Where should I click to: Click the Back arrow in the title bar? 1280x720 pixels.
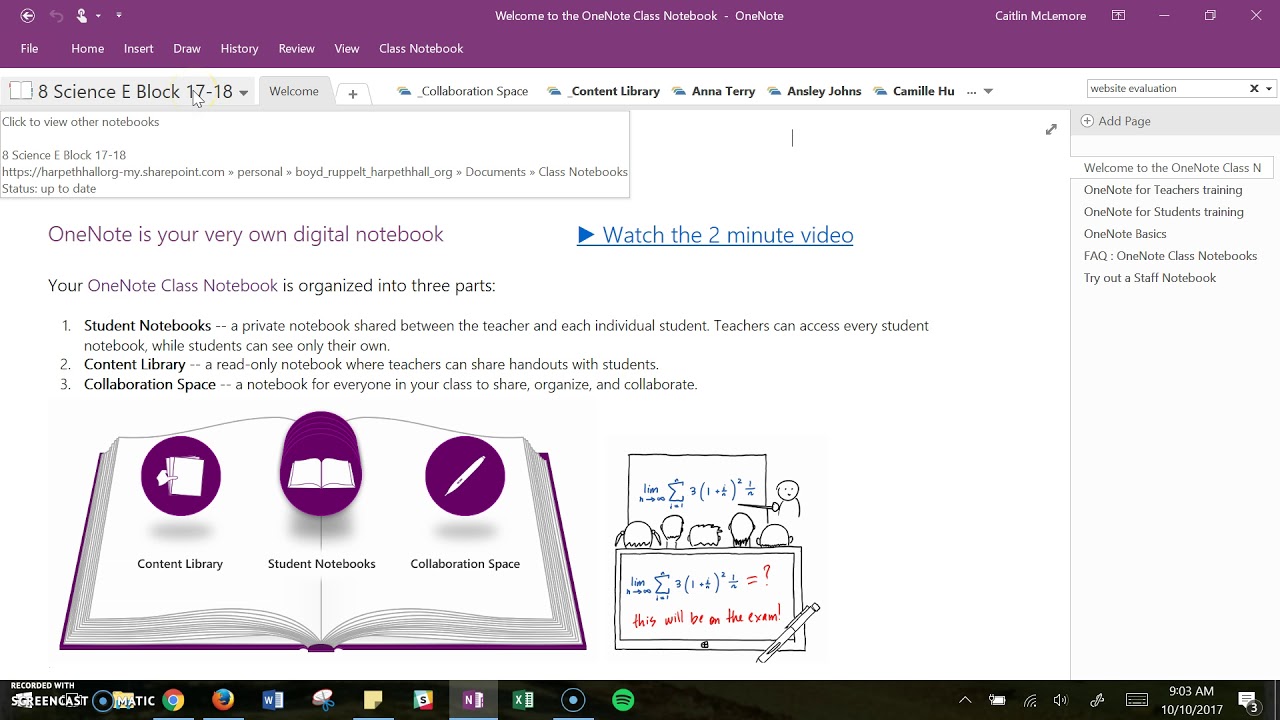pos(28,15)
